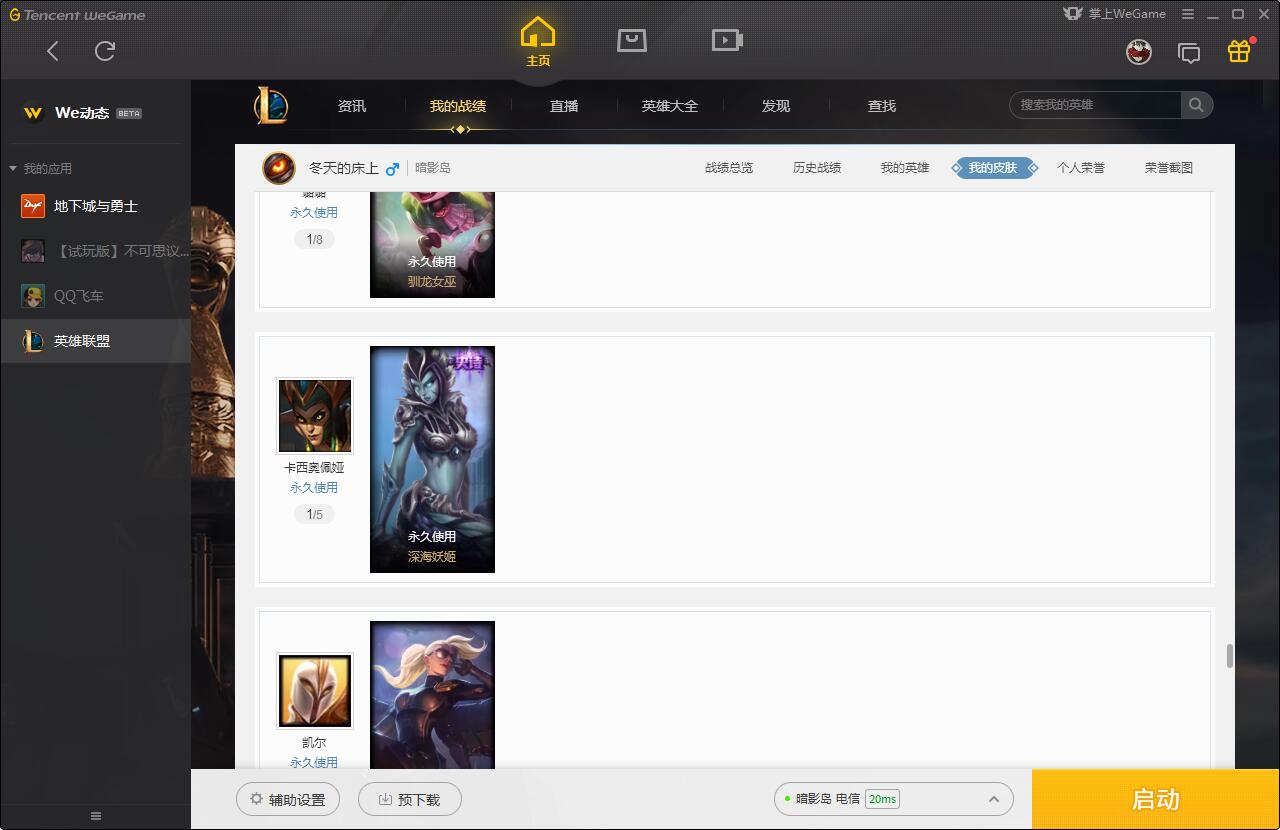Open the 驯龙女巫 skin thumbnail
Image resolution: width=1280 pixels, height=830 pixels.
point(432,244)
